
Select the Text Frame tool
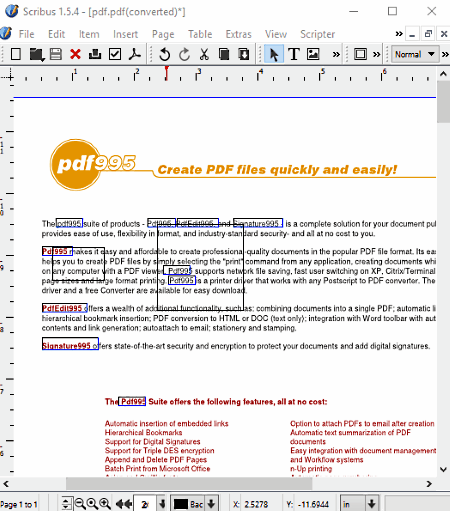[x=294, y=54]
